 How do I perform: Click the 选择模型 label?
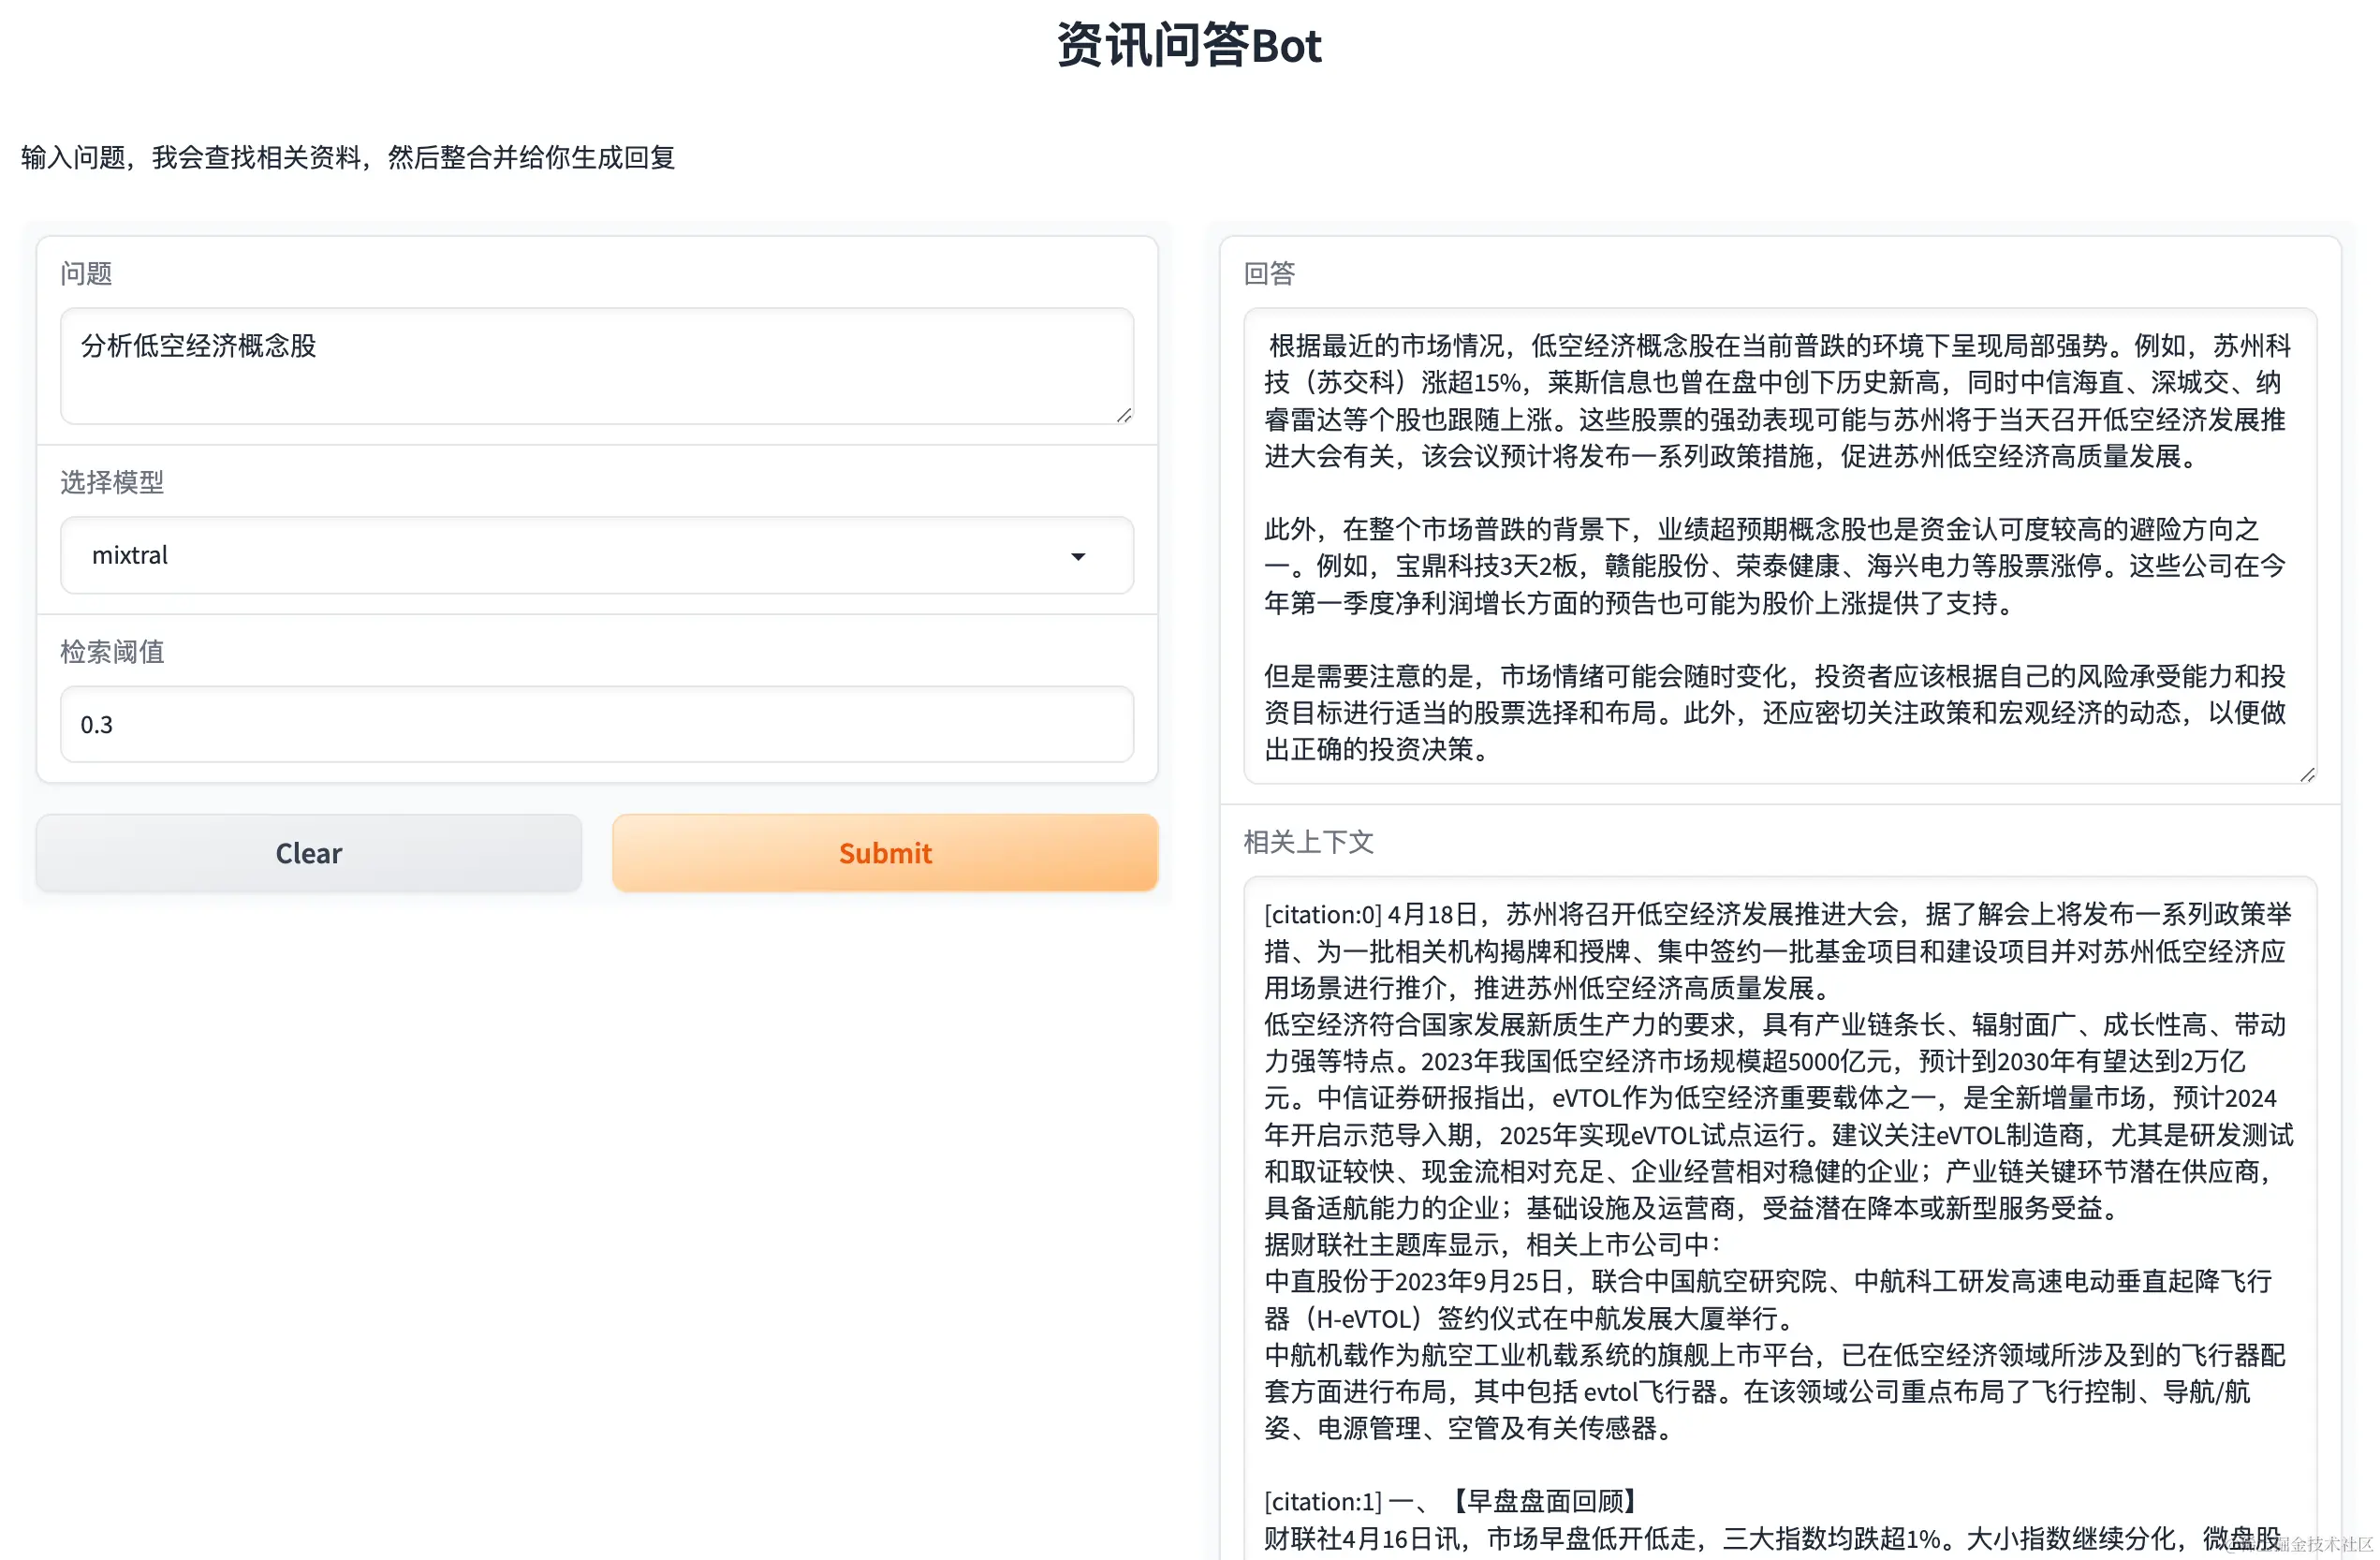coord(112,482)
